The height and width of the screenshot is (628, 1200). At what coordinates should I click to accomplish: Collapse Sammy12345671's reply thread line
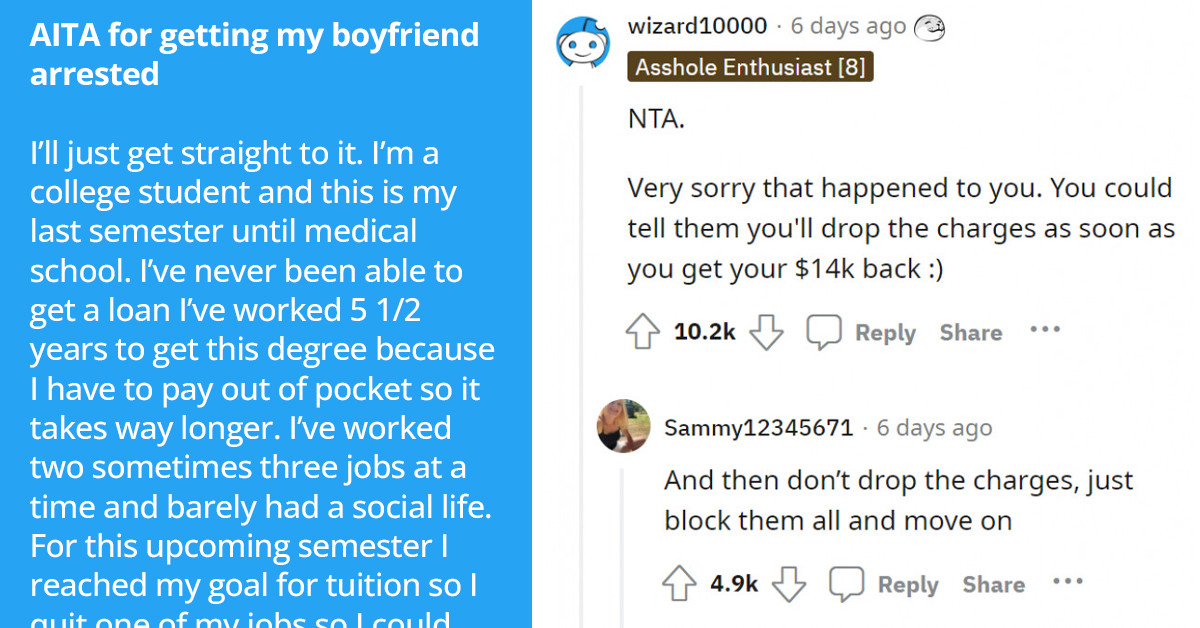pos(623,520)
